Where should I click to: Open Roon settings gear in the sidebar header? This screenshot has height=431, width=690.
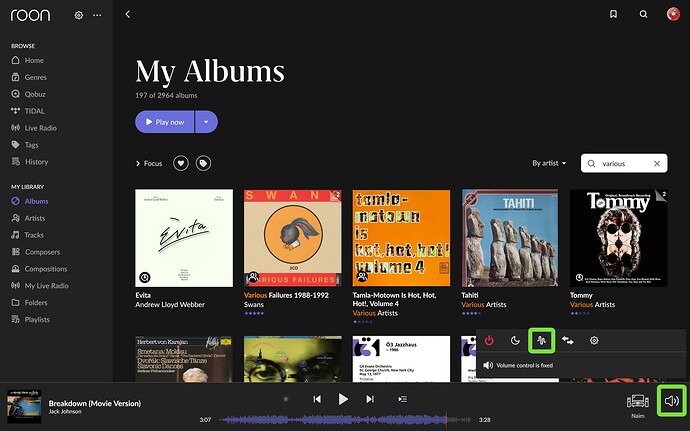pos(79,15)
